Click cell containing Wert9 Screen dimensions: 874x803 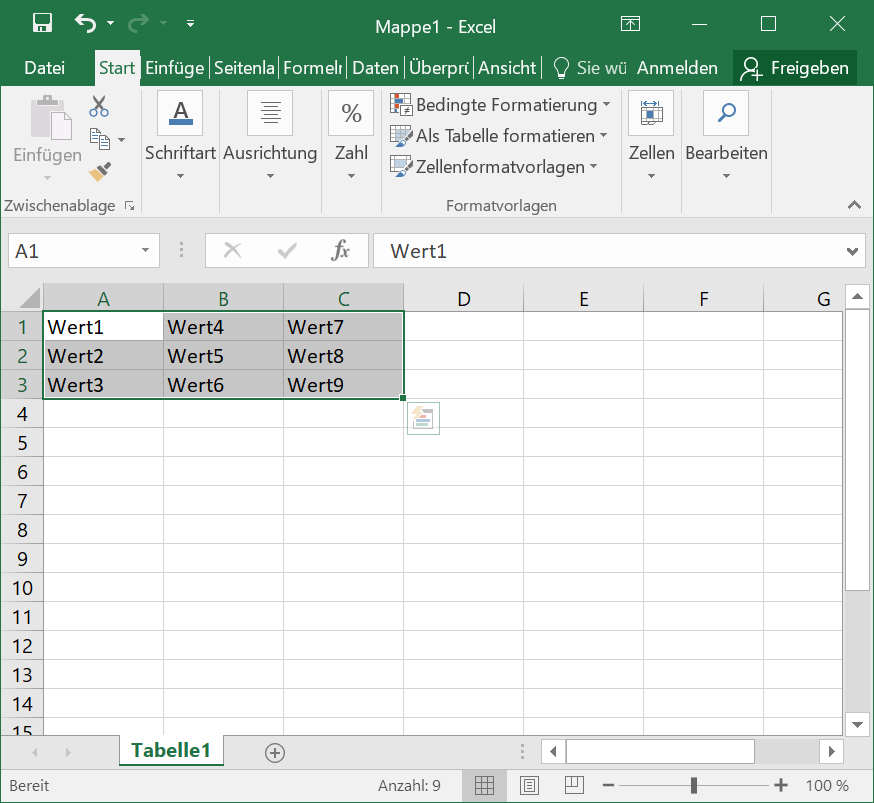pos(343,385)
